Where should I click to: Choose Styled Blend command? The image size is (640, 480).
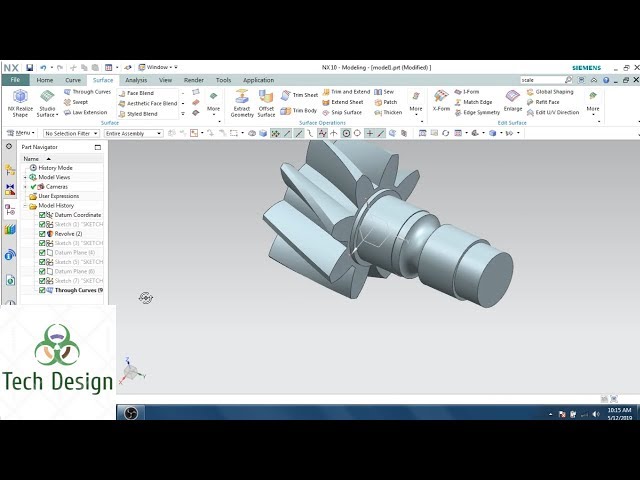tap(138, 114)
